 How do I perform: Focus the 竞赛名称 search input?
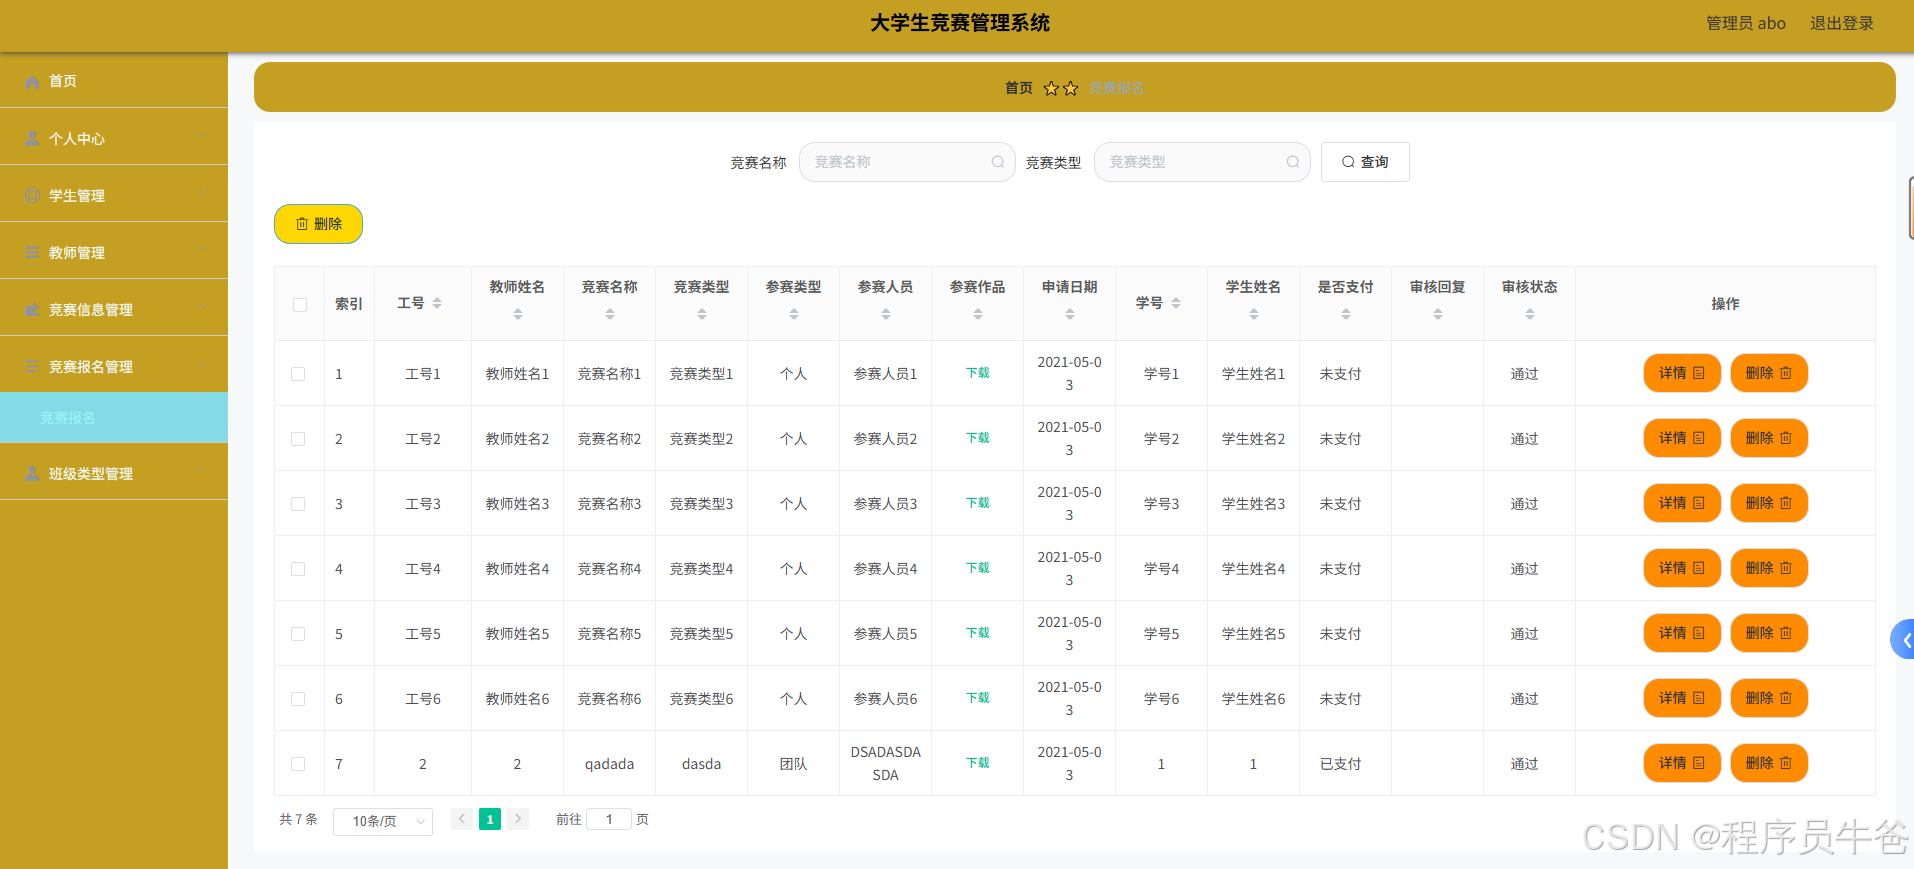[907, 162]
